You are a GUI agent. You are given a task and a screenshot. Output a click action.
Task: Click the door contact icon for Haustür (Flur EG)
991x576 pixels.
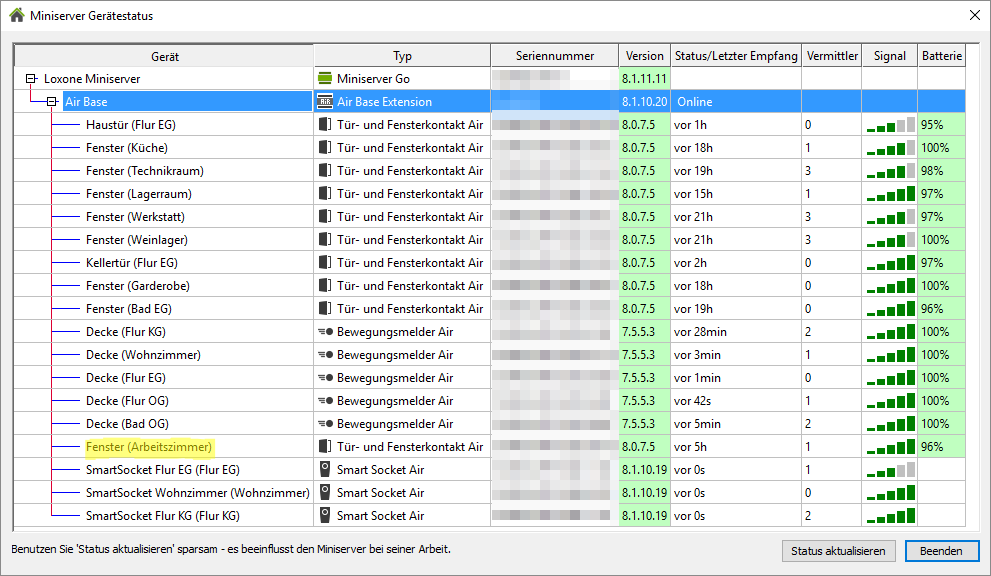[325, 125]
